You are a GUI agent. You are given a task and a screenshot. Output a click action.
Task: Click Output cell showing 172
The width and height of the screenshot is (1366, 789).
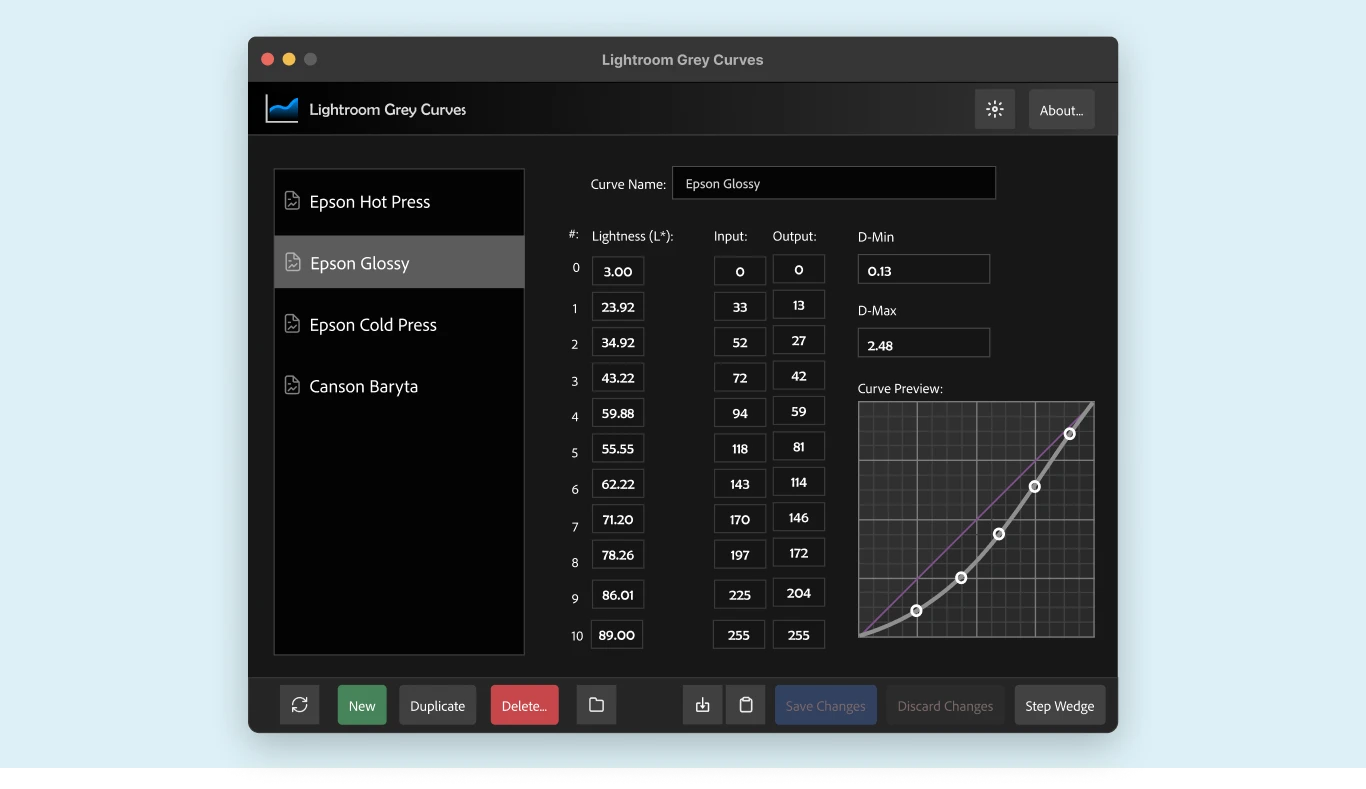[799, 553]
